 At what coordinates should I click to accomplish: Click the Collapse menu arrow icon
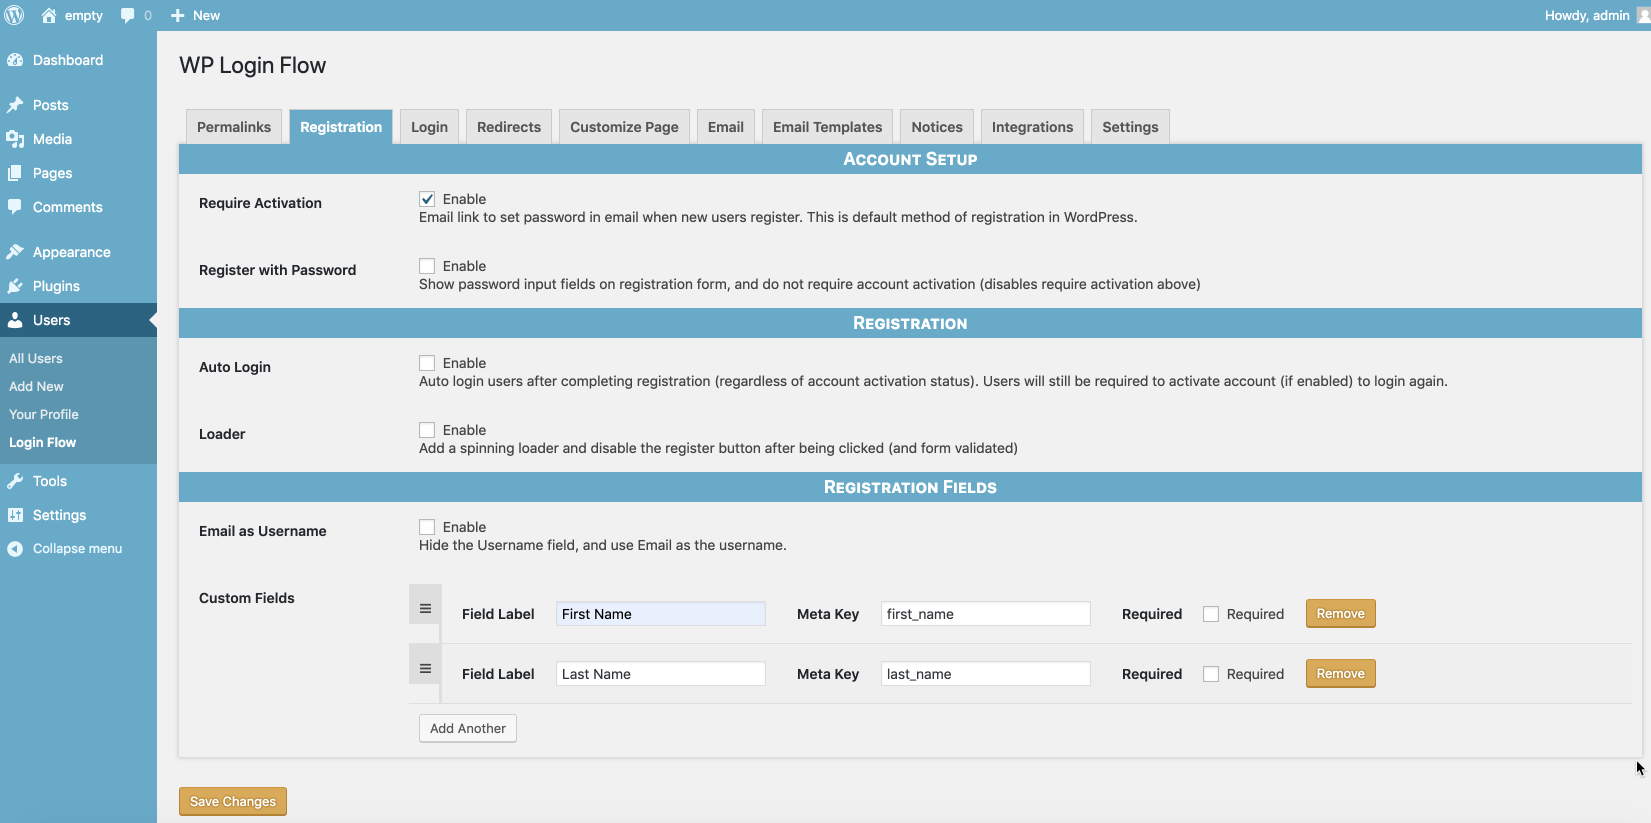[15, 548]
